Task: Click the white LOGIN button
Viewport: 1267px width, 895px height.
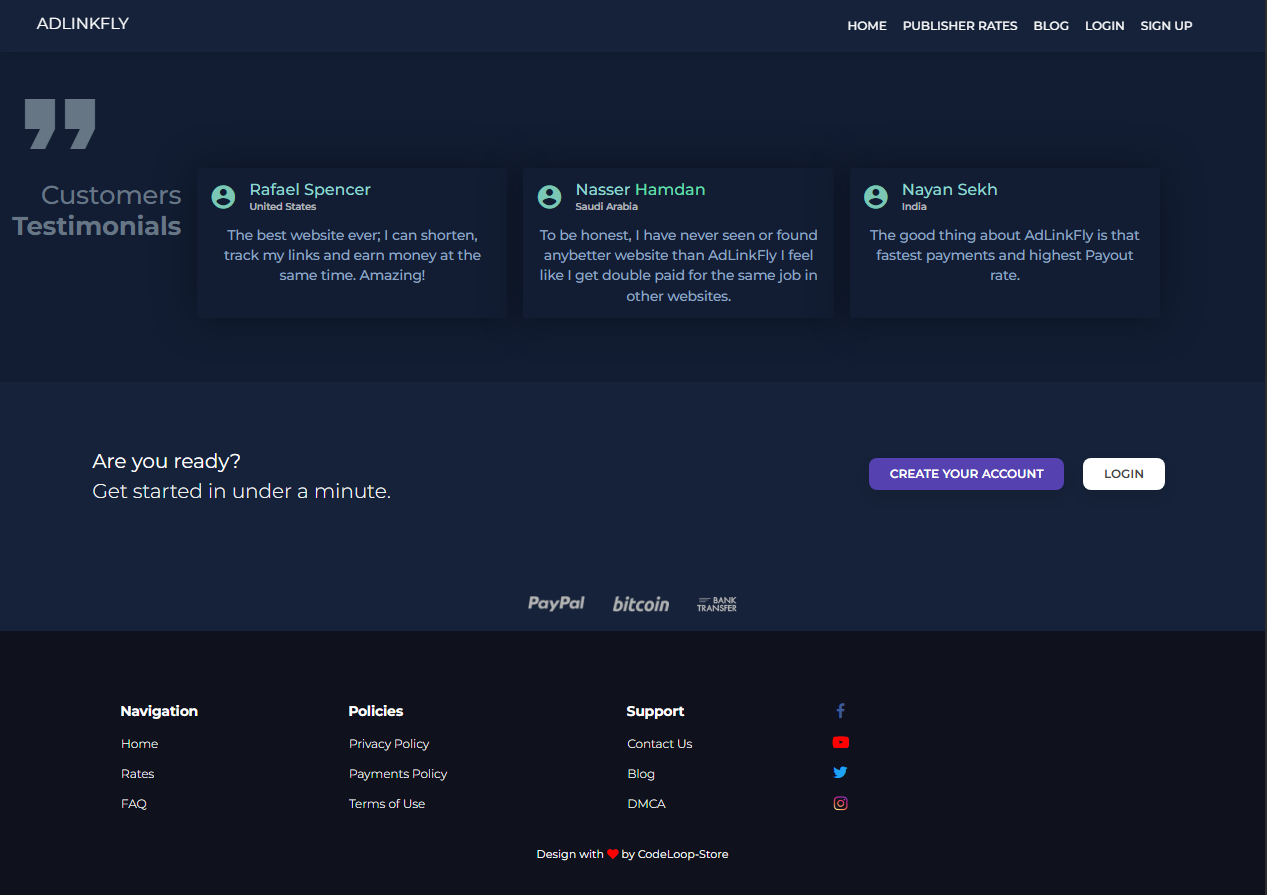Action: 1124,474
